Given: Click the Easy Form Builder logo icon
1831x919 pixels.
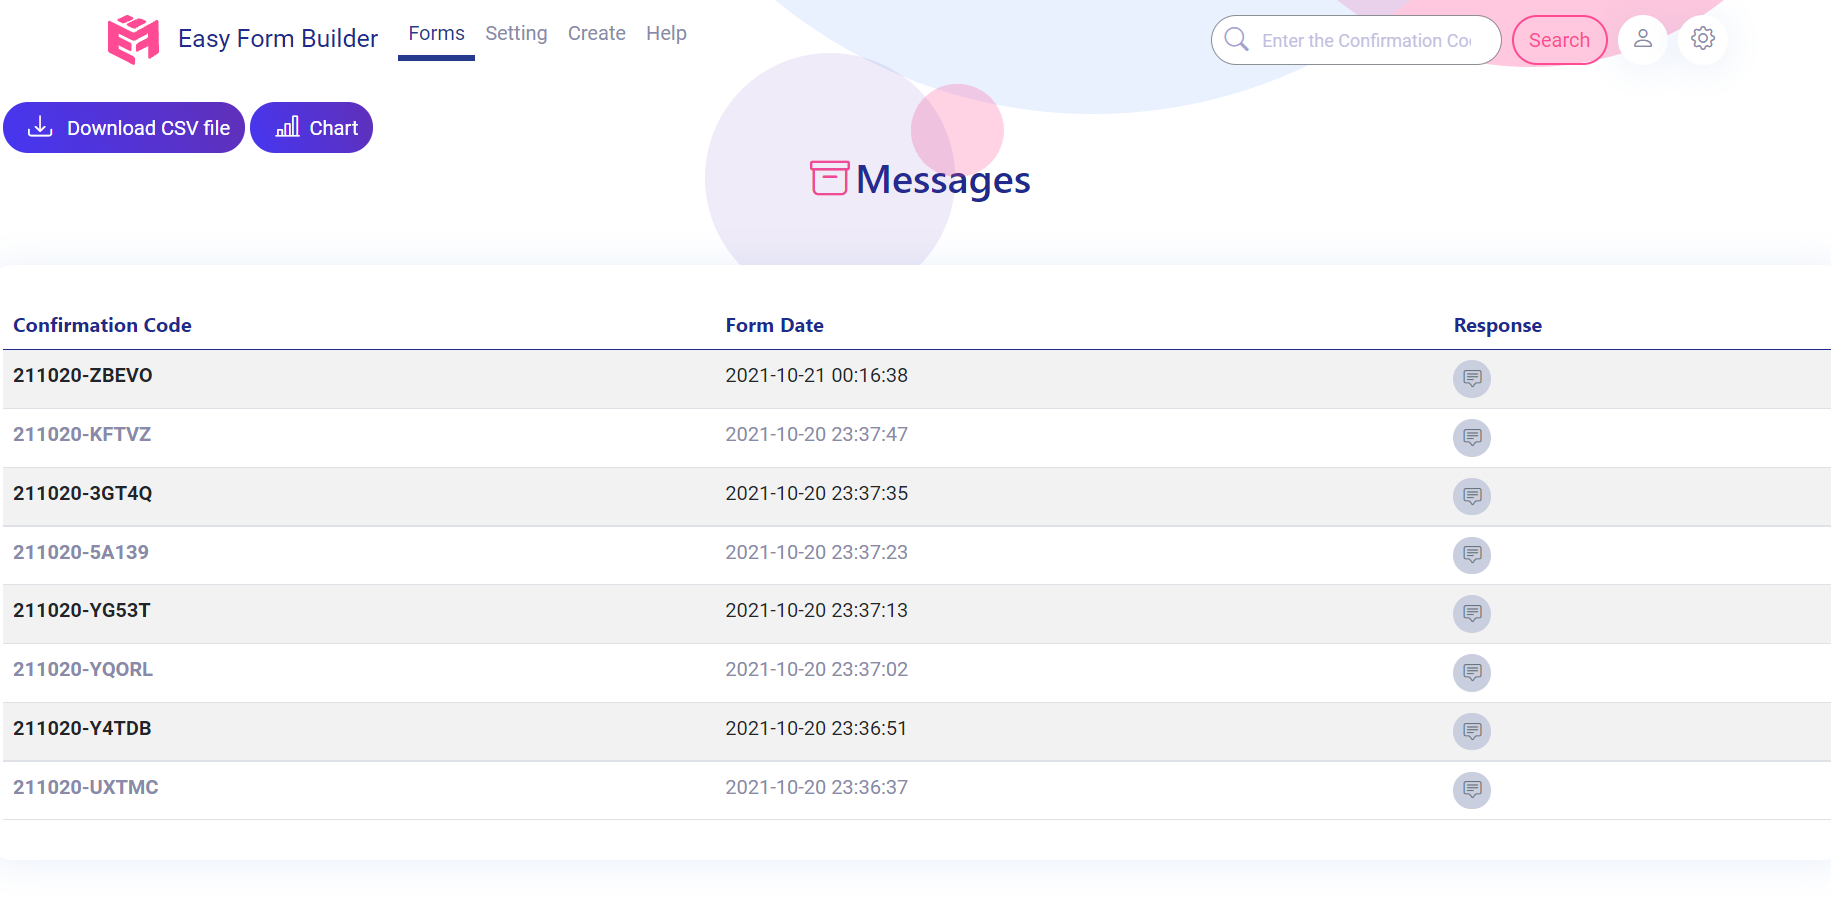Looking at the screenshot, I should pos(133,39).
